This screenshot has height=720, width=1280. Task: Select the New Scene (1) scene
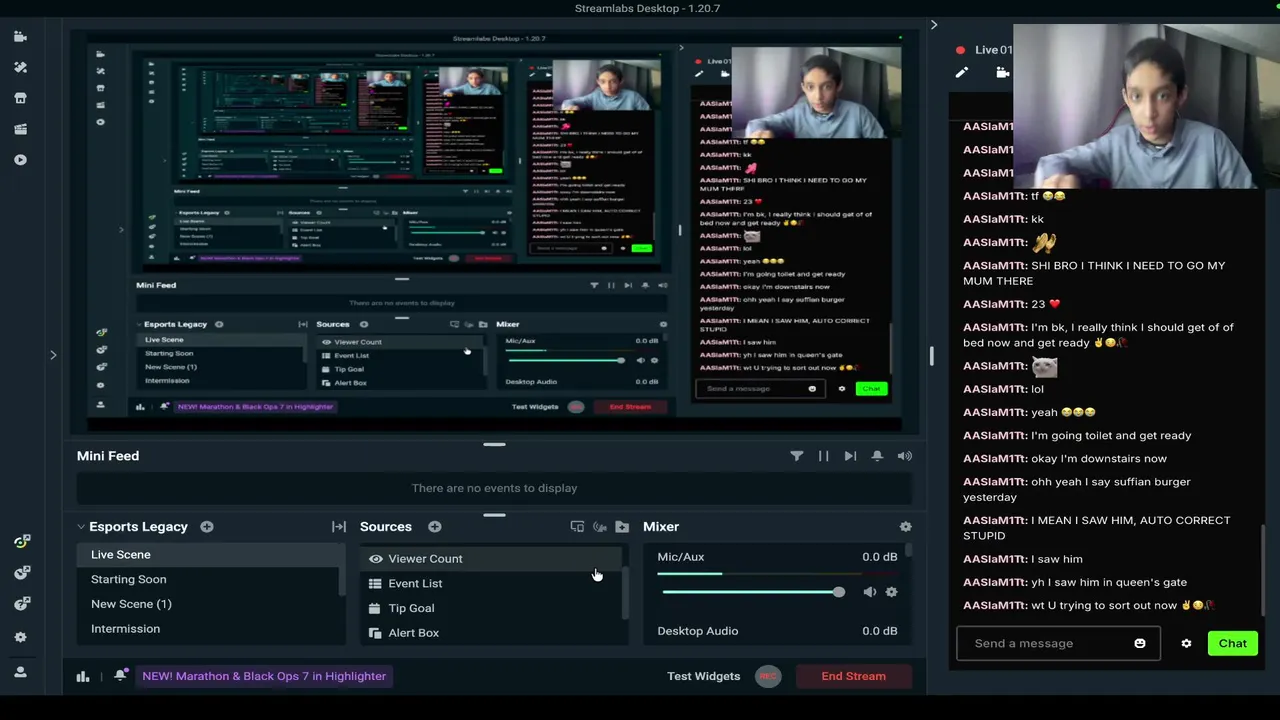pyautogui.click(x=209, y=604)
